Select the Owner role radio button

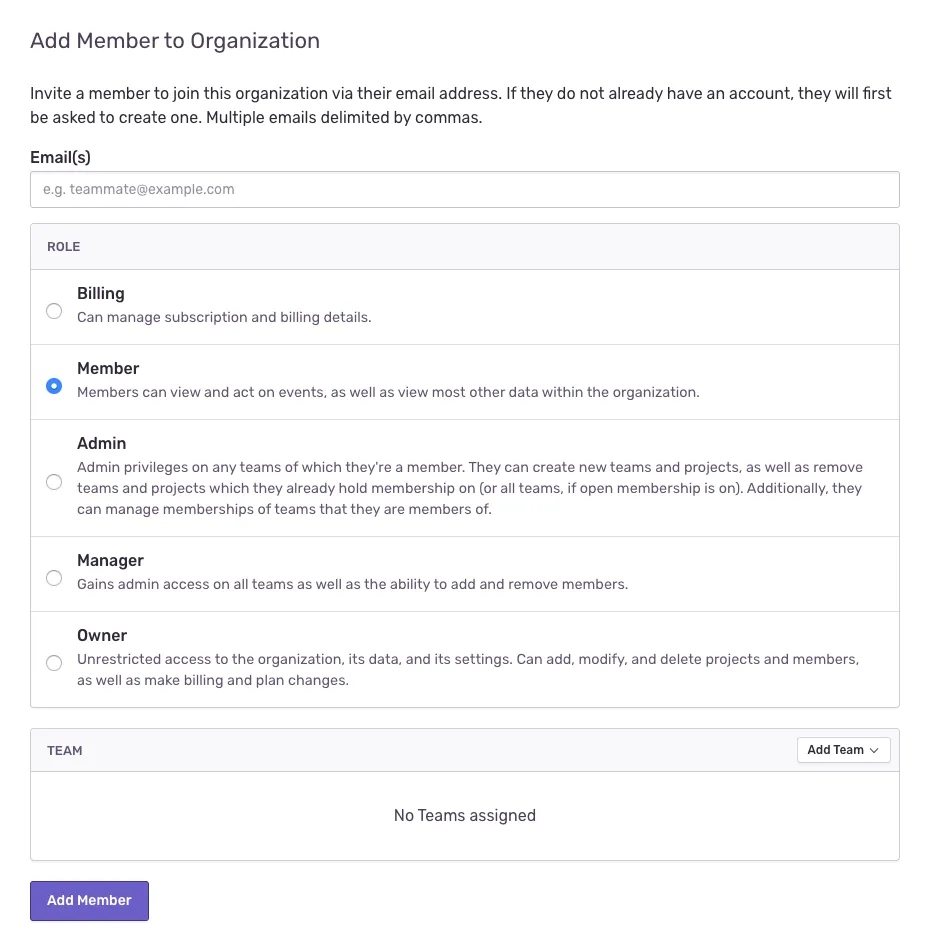pos(54,662)
